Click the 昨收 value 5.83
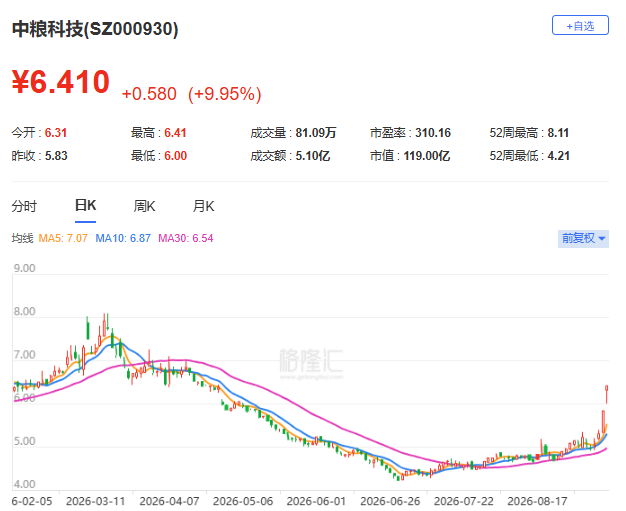 (56, 156)
